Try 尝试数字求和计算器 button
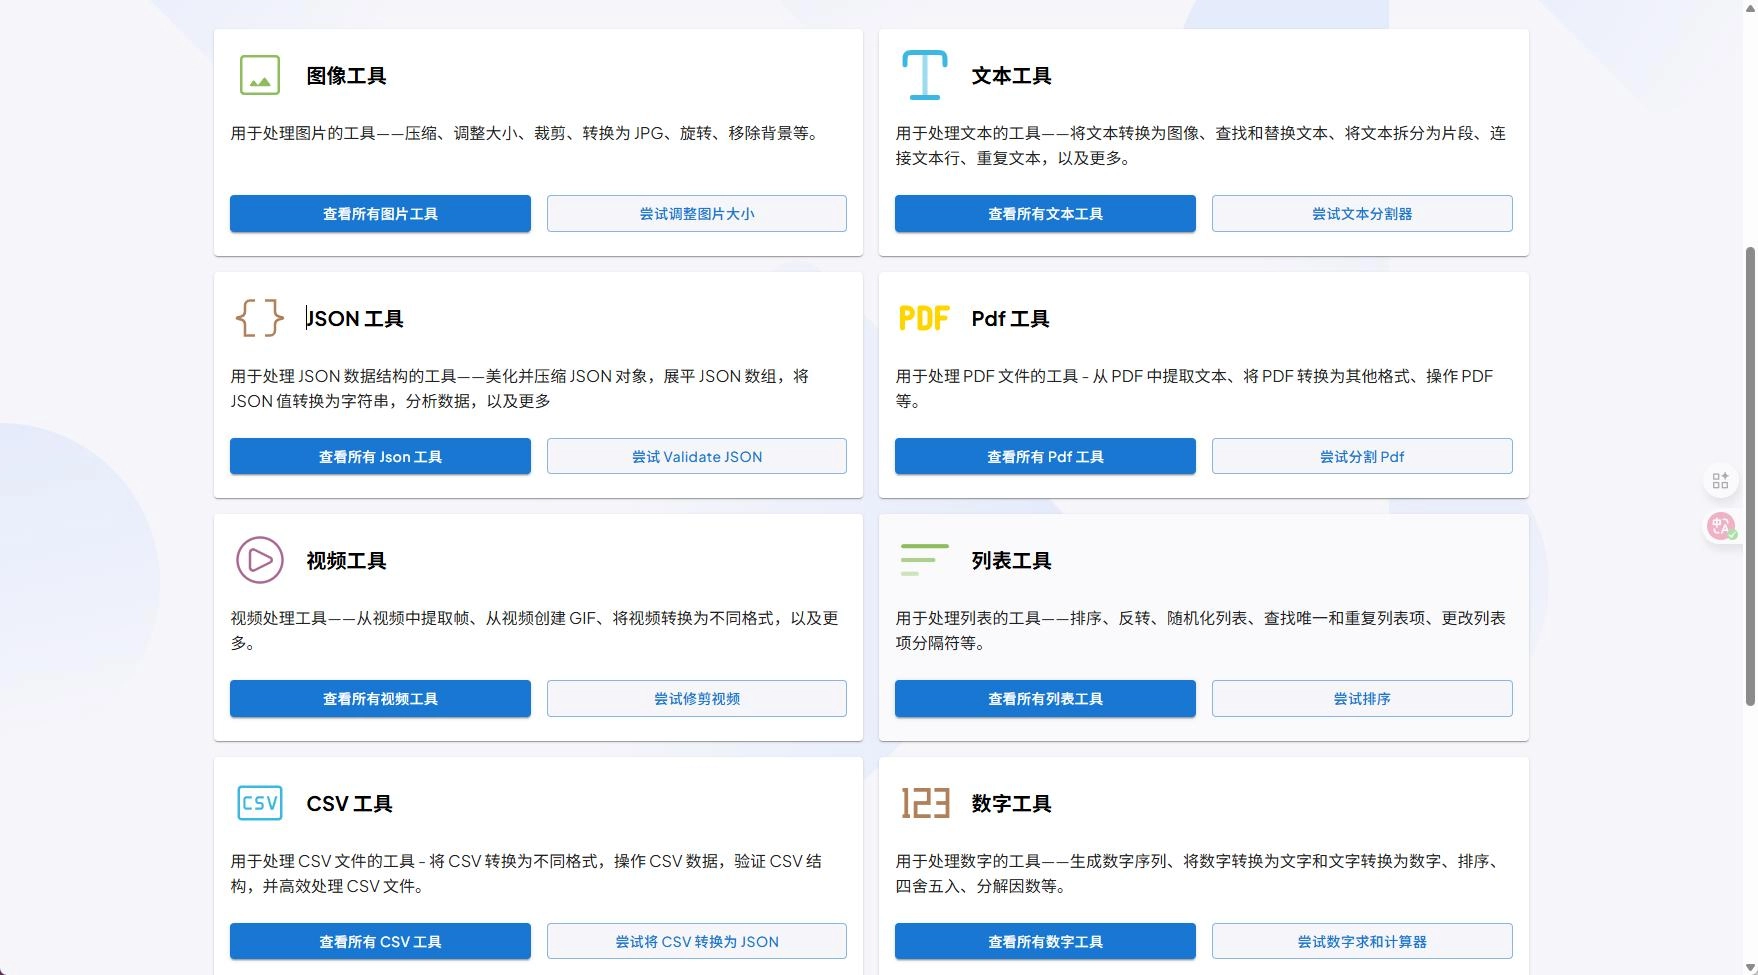Image resolution: width=1758 pixels, height=975 pixels. (x=1362, y=941)
